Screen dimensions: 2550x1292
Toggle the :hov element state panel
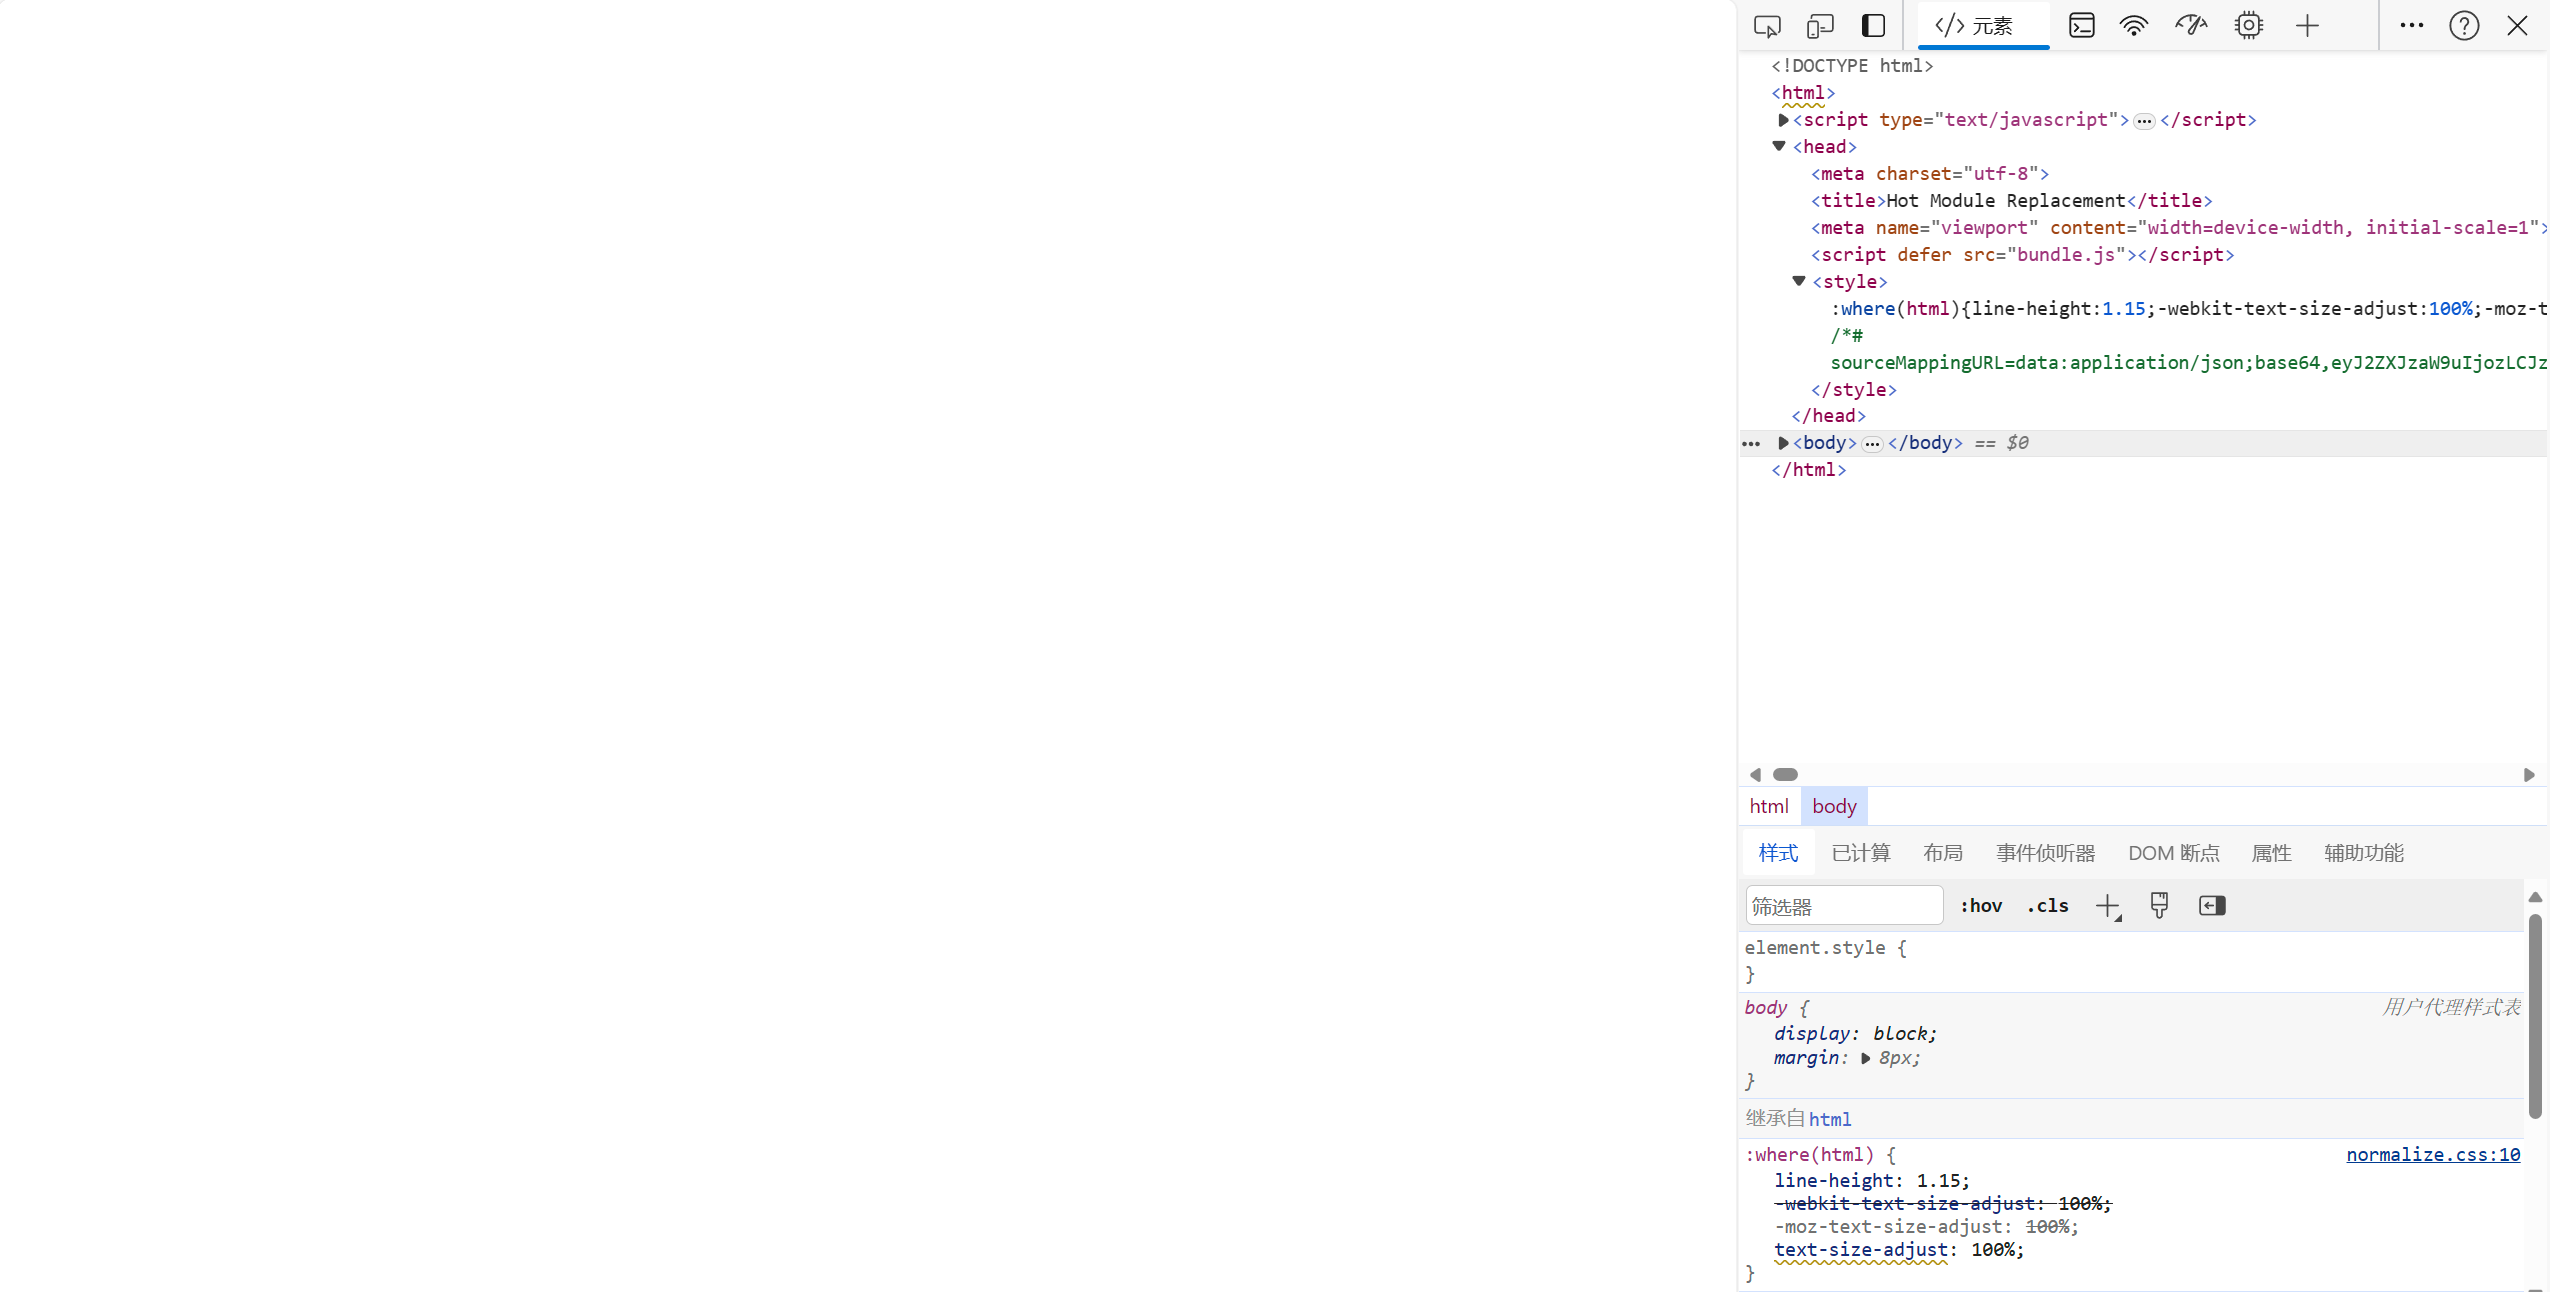[1981, 906]
